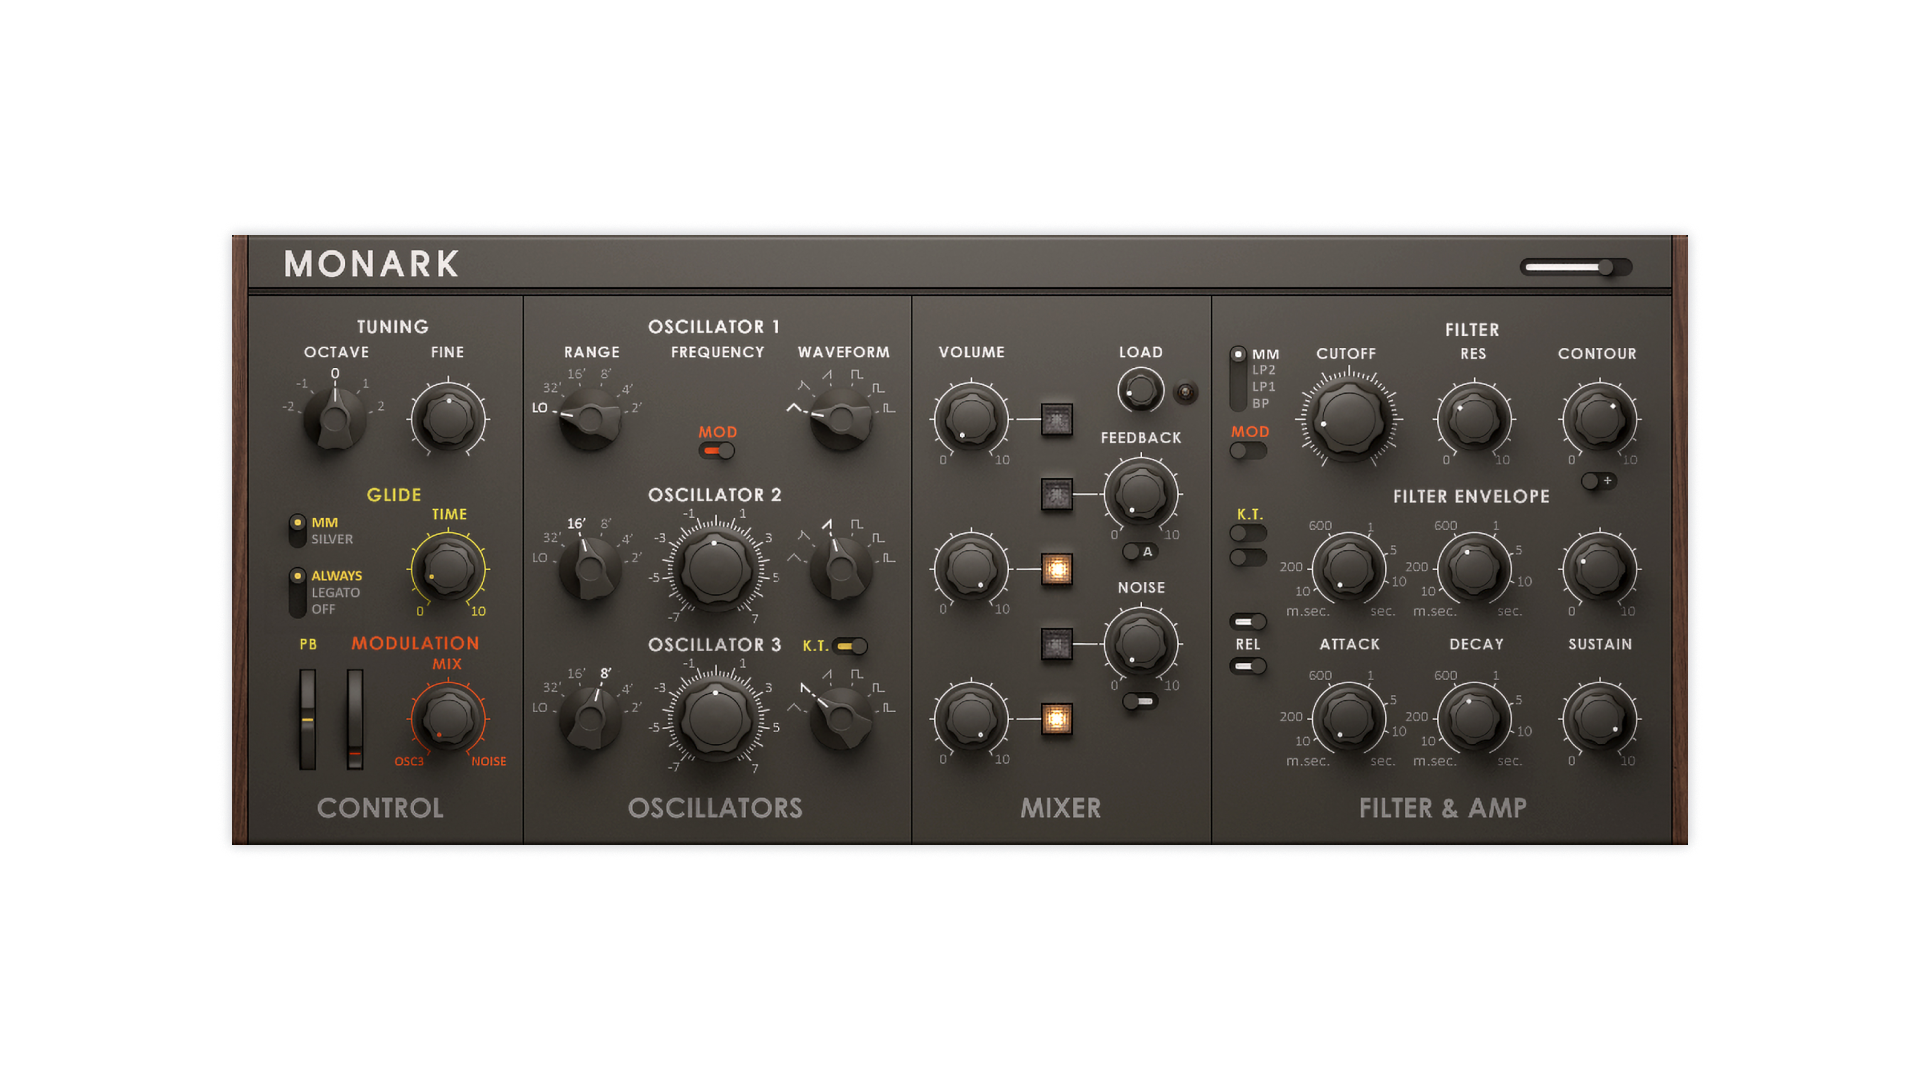
Task: Switch off the lit Oscillator 2 mixer button
Action: 1056,569
